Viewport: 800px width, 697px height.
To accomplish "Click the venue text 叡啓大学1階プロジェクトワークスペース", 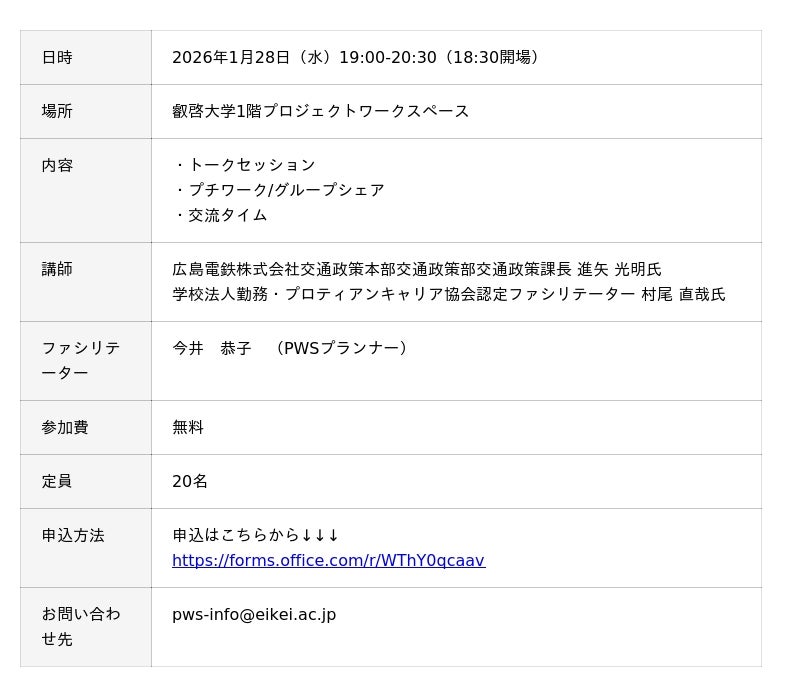I will click(x=320, y=112).
